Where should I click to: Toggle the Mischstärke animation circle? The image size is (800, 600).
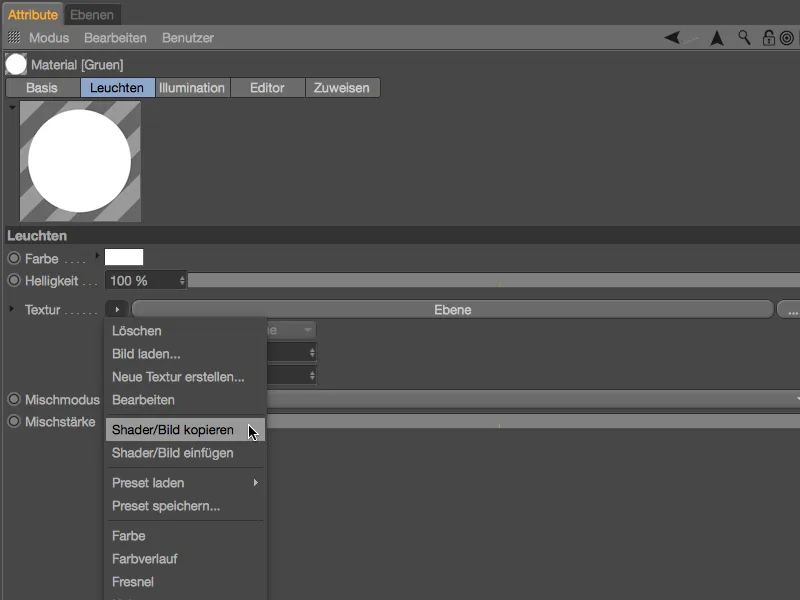coord(14,421)
